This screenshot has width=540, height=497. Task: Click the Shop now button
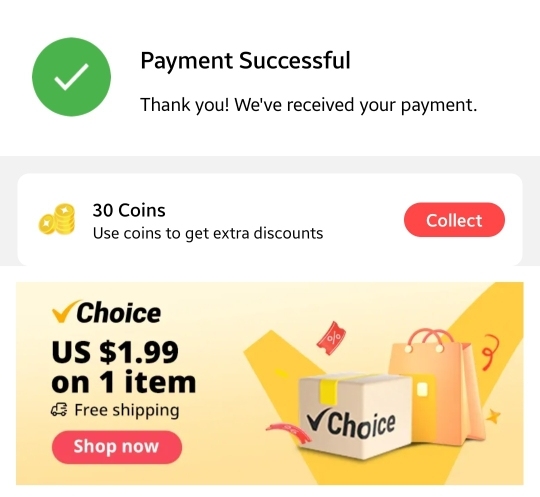117,447
